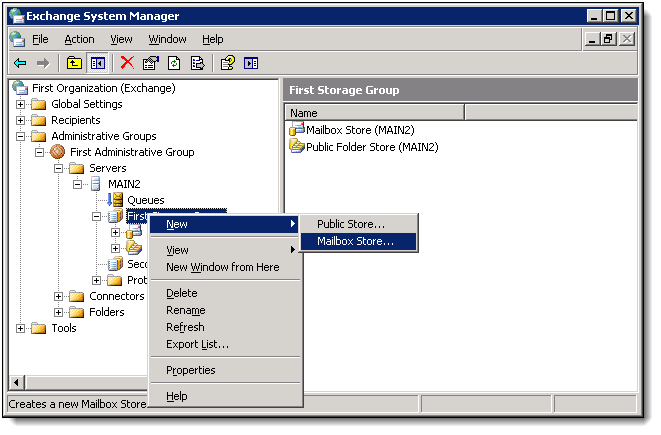The height and width of the screenshot is (435, 661).
Task: Select the Connectors tree item
Action: [116, 296]
